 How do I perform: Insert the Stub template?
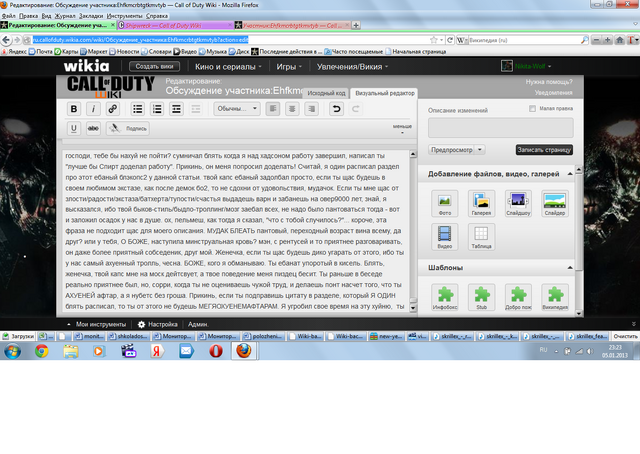click(x=481, y=297)
